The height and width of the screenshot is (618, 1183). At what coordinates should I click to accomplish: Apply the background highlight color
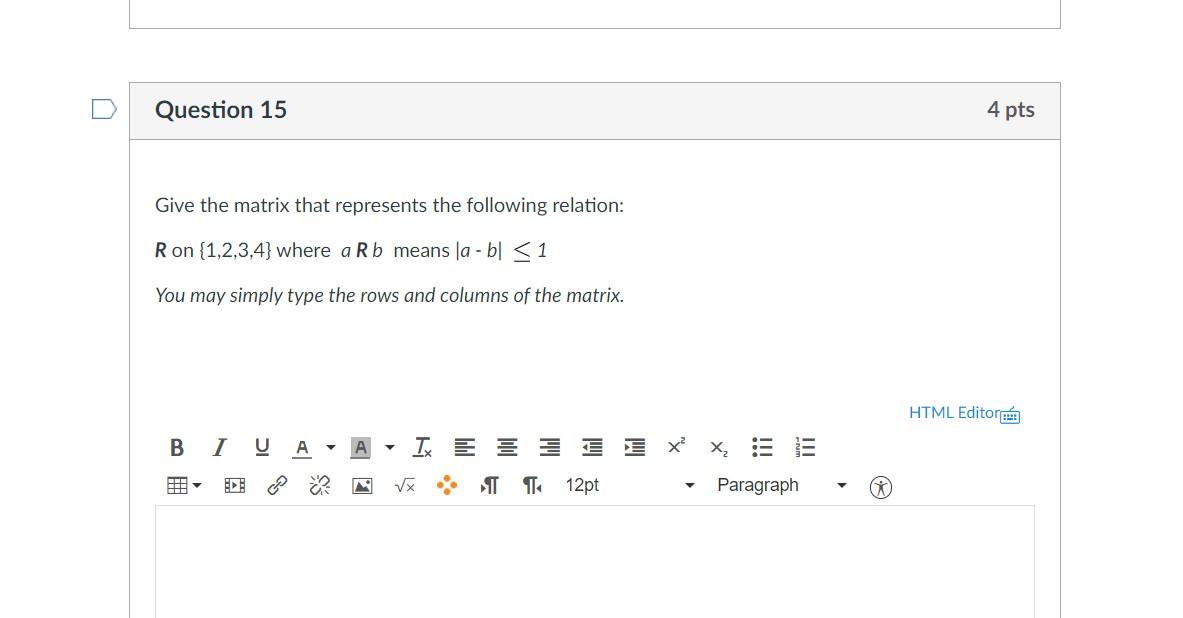[x=361, y=448]
